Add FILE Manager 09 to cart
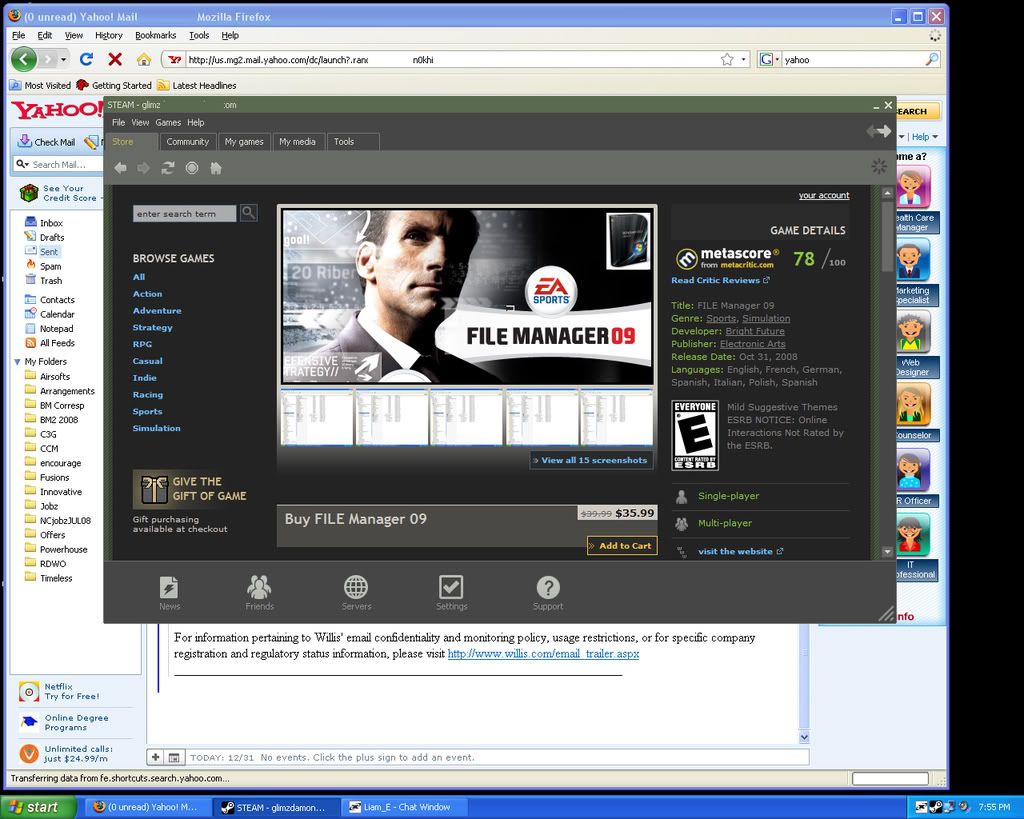Screen dimensions: 1024x819 coord(622,546)
